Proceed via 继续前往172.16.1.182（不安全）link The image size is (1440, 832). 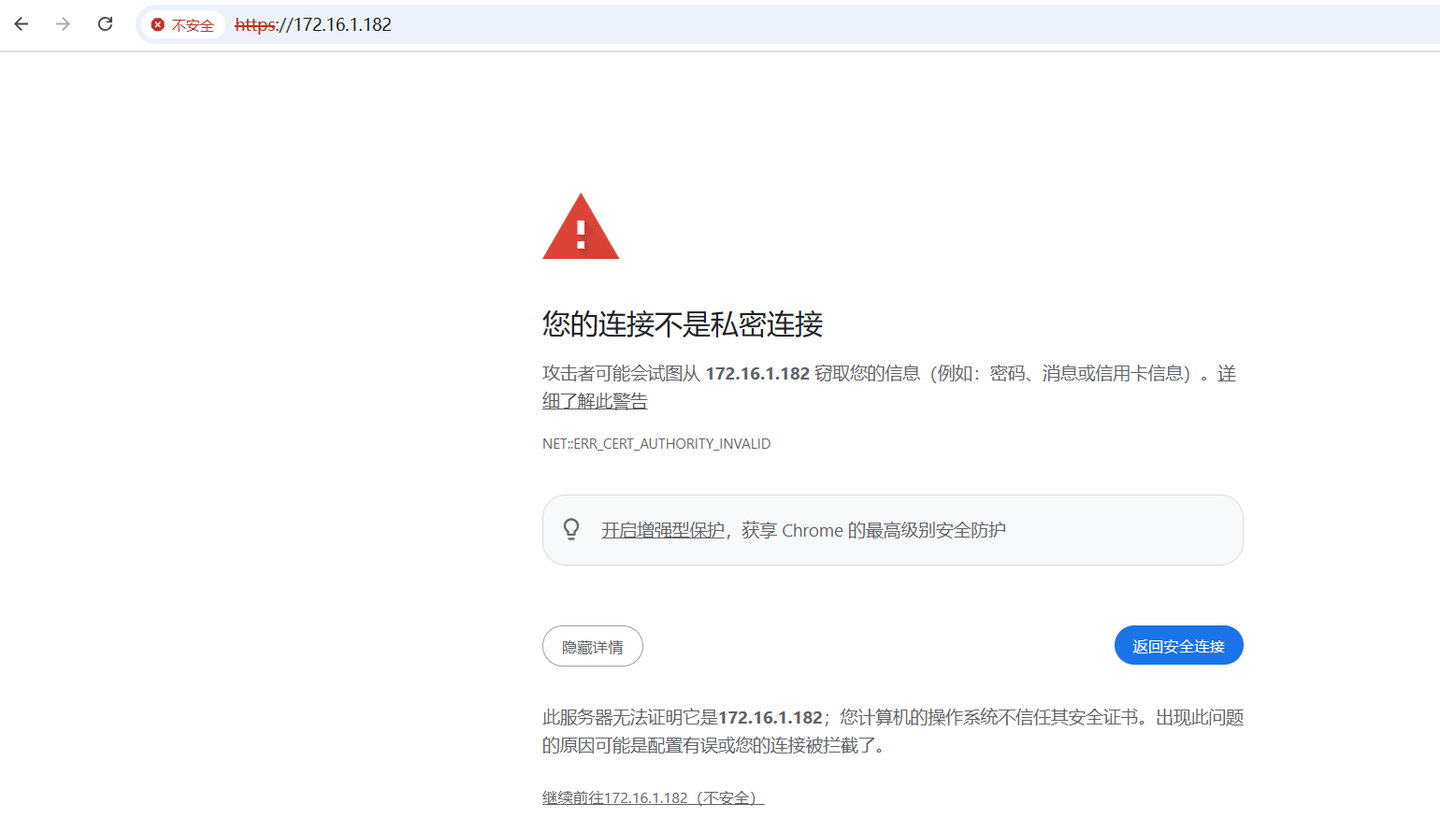click(x=653, y=798)
